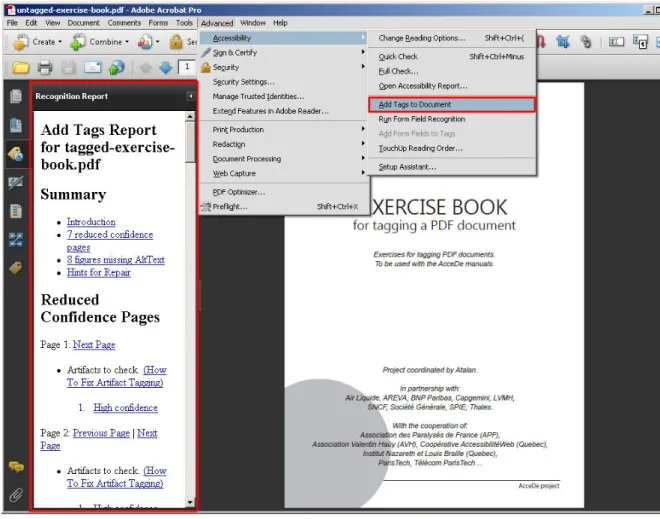Open 8 figures missing AltText link
Image resolution: width=660 pixels, height=519 pixels.
pyautogui.click(x=115, y=260)
